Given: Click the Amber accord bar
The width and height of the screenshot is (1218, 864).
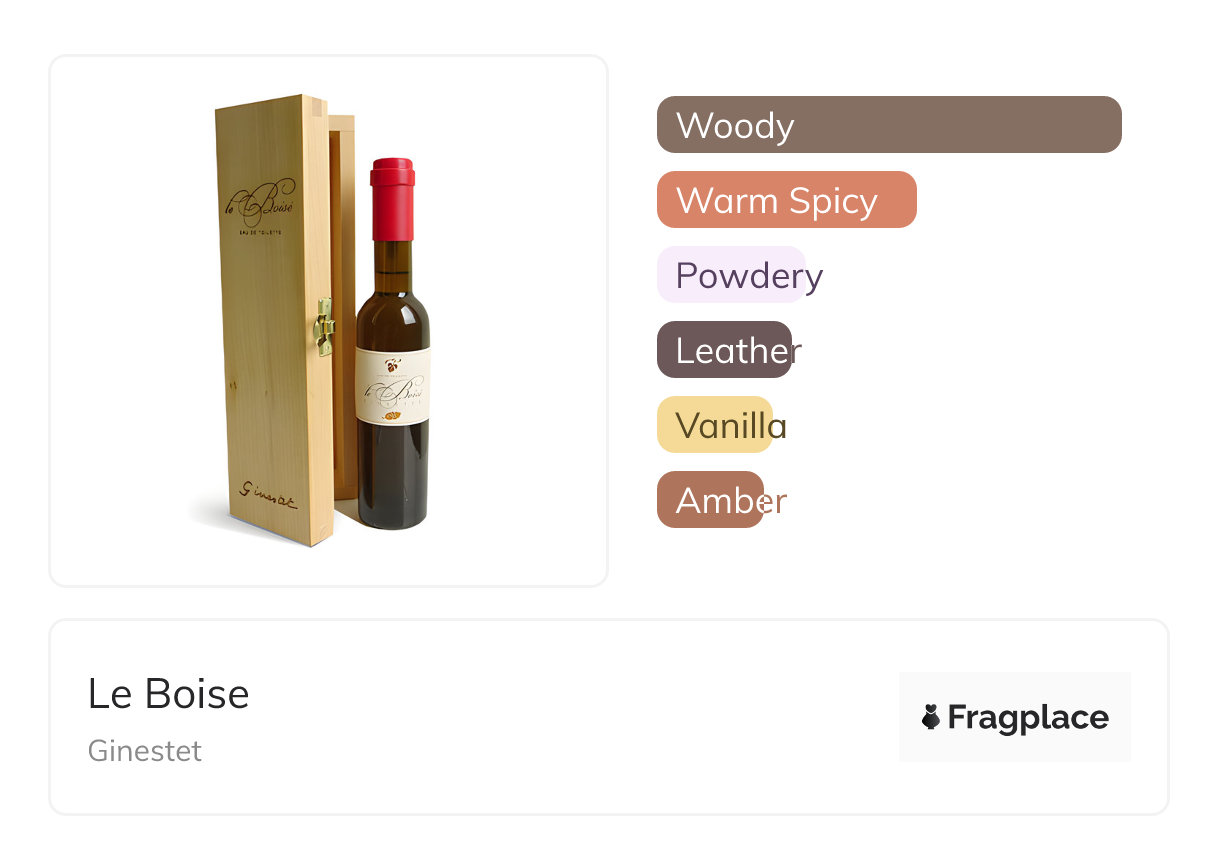Looking at the screenshot, I should (x=710, y=500).
